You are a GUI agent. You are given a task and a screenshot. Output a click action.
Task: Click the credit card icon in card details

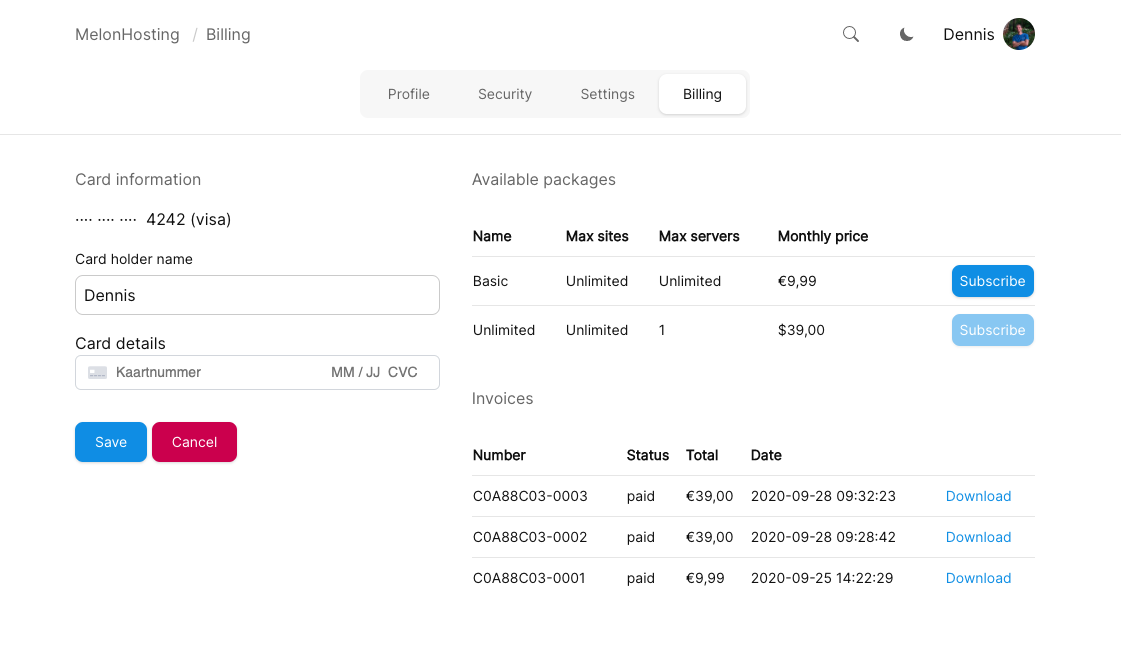(x=97, y=372)
